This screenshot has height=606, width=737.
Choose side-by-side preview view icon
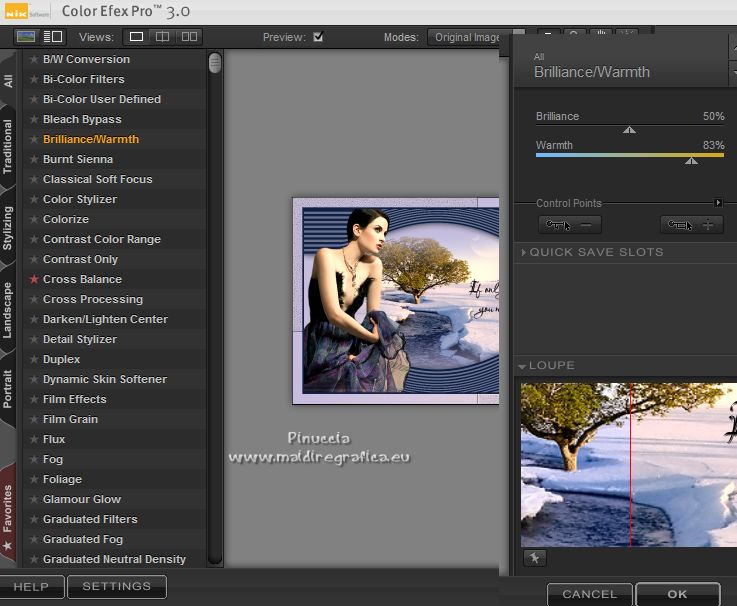click(x=188, y=37)
